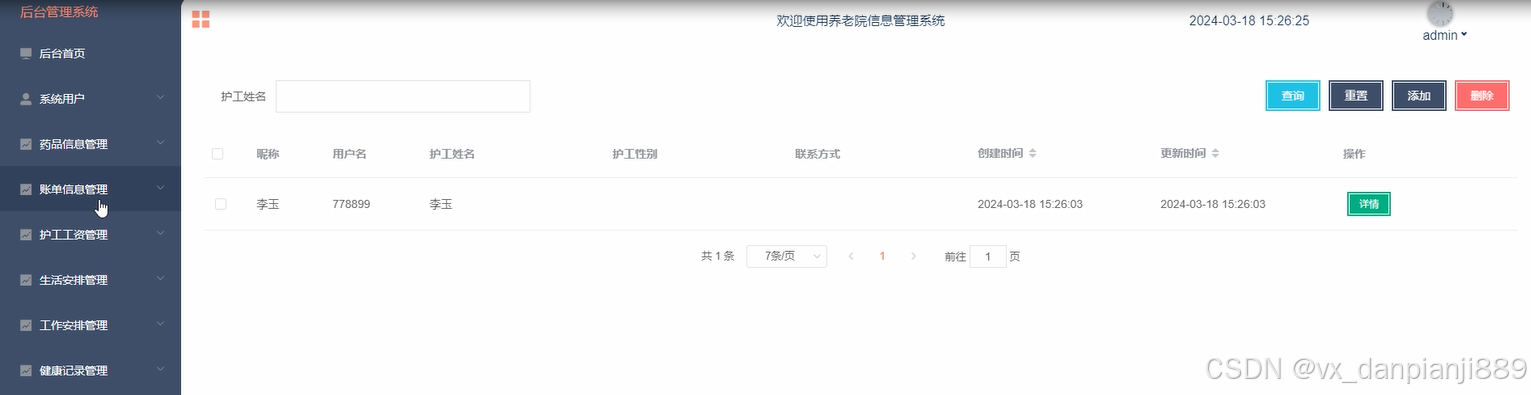Click the 操作 column header
Screen dimensions: 1531x395
(x=1354, y=154)
